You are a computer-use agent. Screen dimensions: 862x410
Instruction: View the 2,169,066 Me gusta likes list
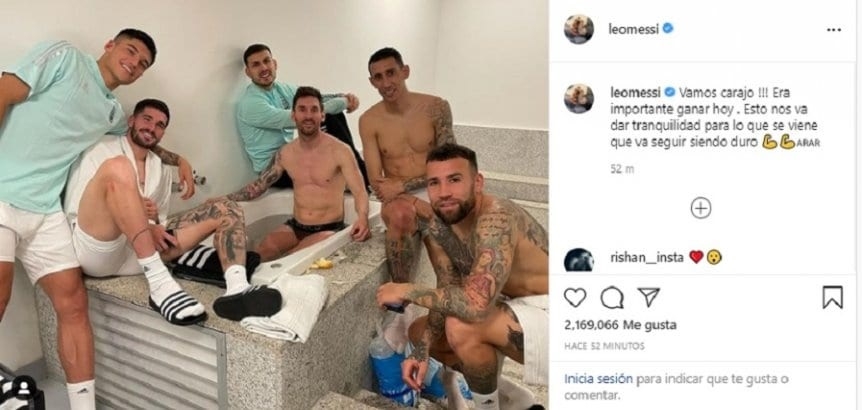coord(620,325)
